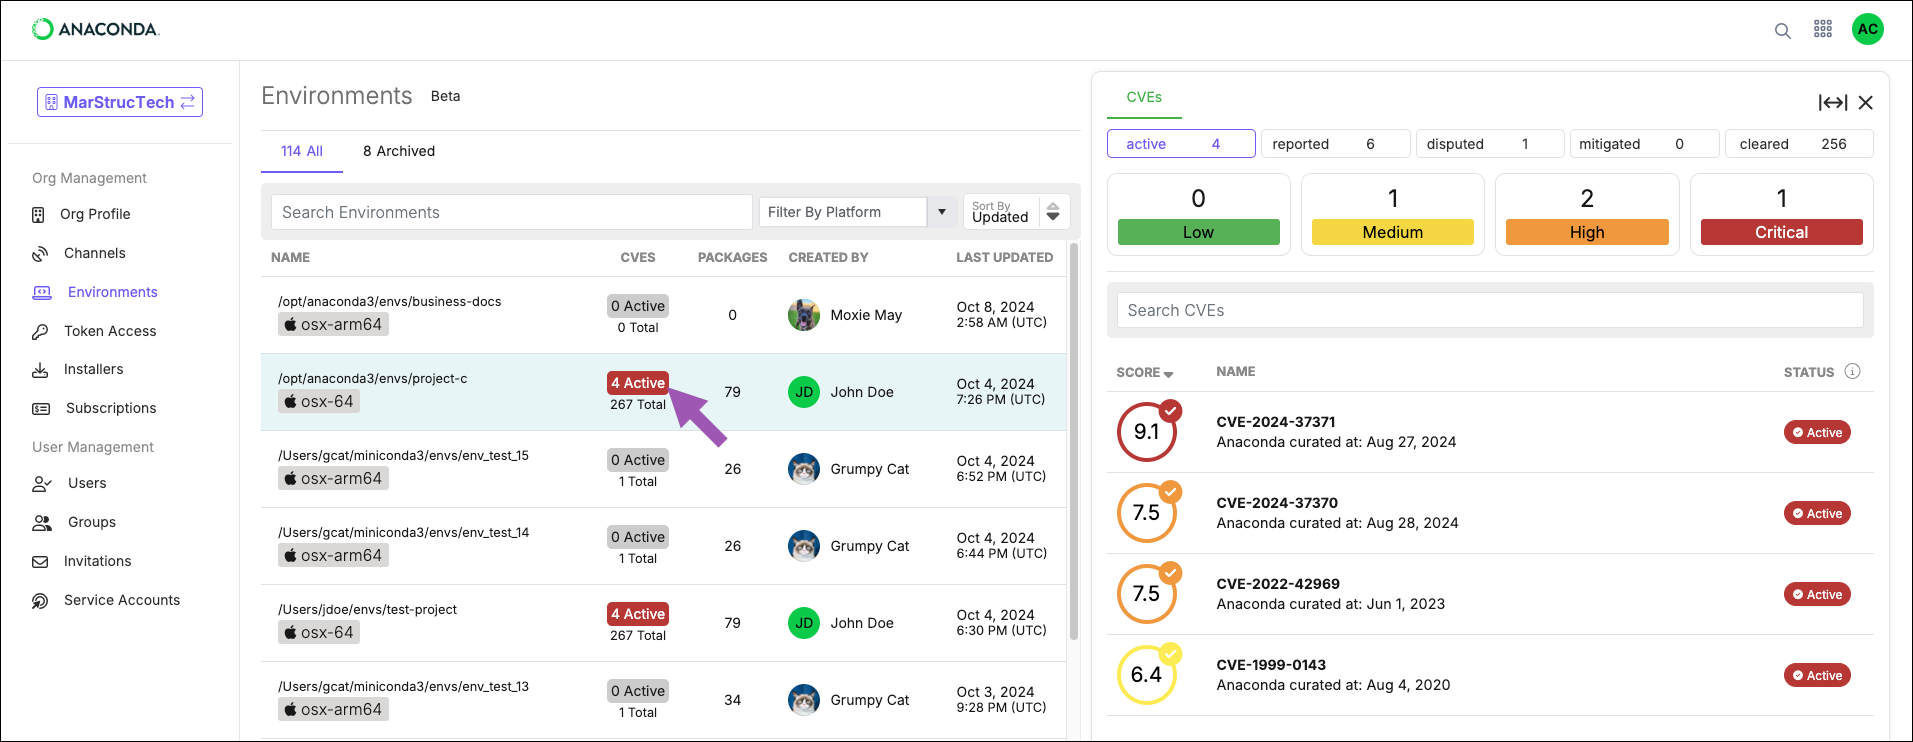The width and height of the screenshot is (1913, 742).
Task: Click the Anaconda logo
Action: click(x=96, y=29)
